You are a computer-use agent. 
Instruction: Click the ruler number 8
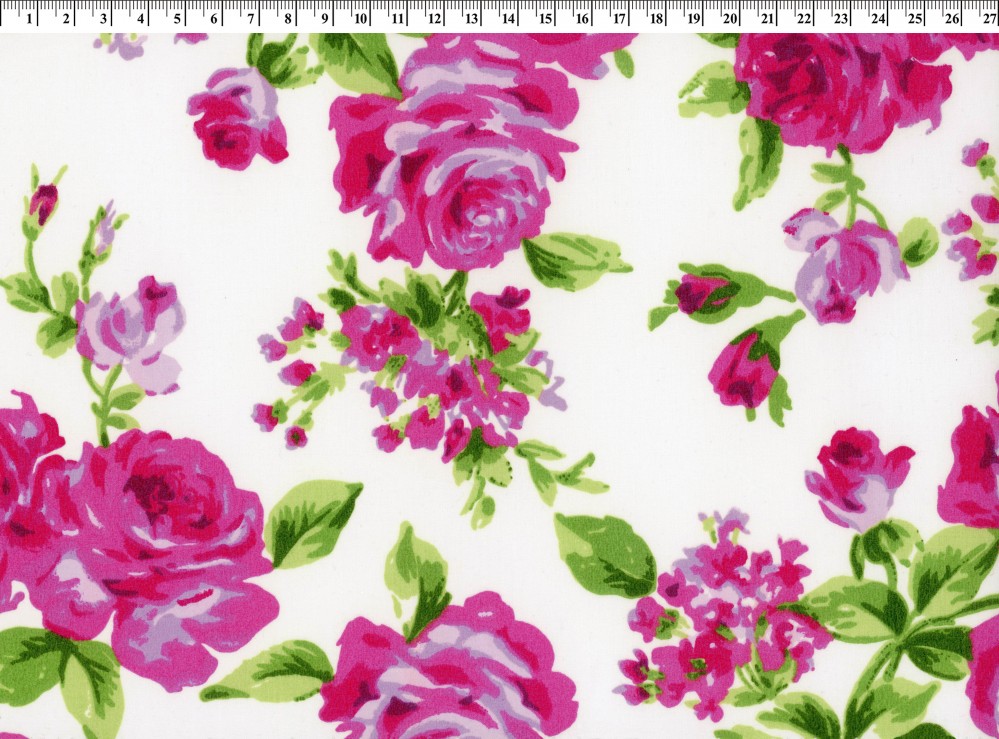(288, 18)
